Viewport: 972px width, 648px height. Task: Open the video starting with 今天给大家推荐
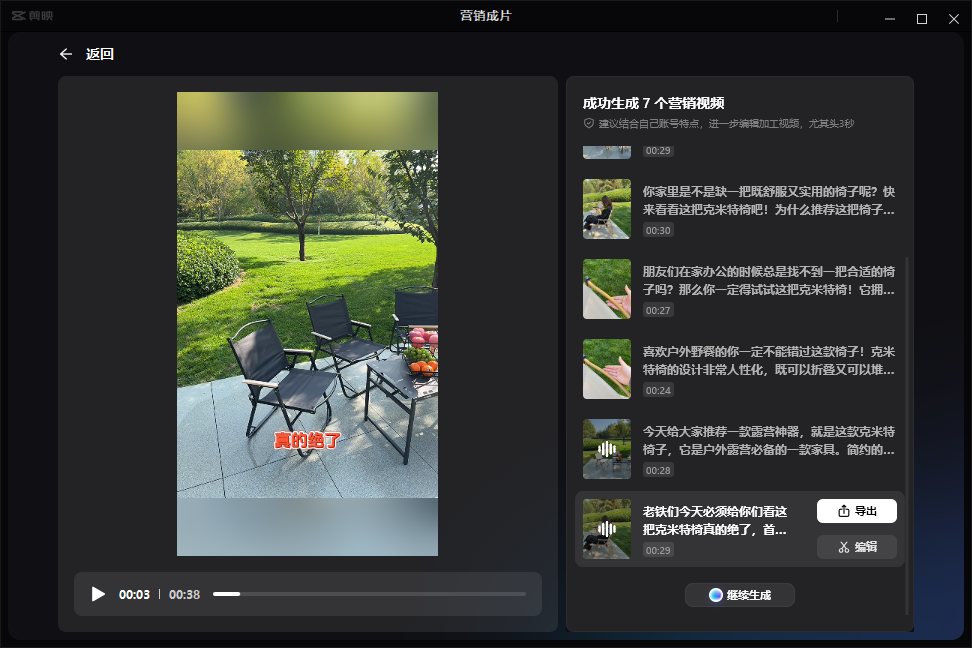(768, 441)
